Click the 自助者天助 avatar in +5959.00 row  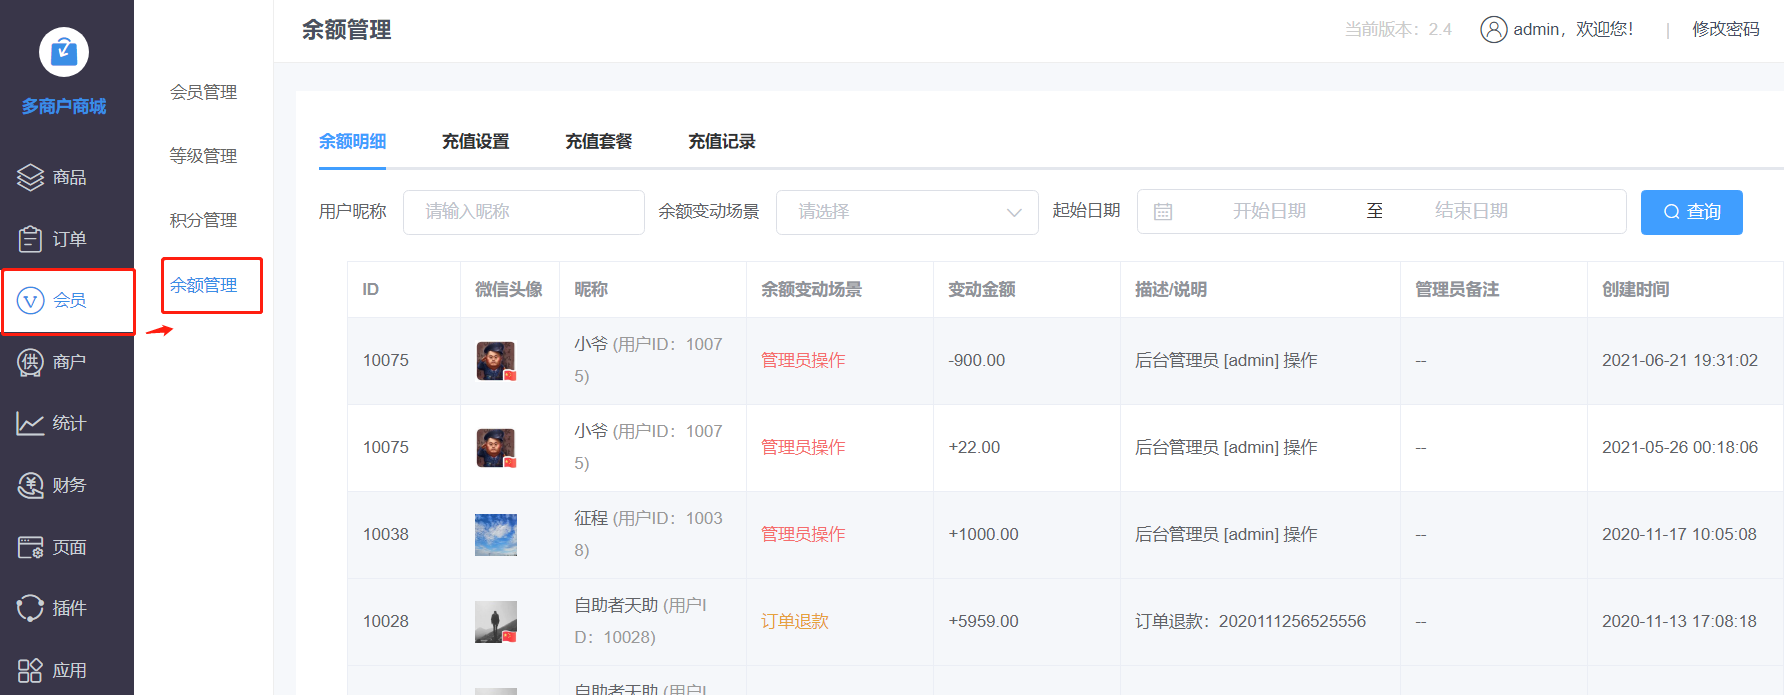click(x=496, y=622)
